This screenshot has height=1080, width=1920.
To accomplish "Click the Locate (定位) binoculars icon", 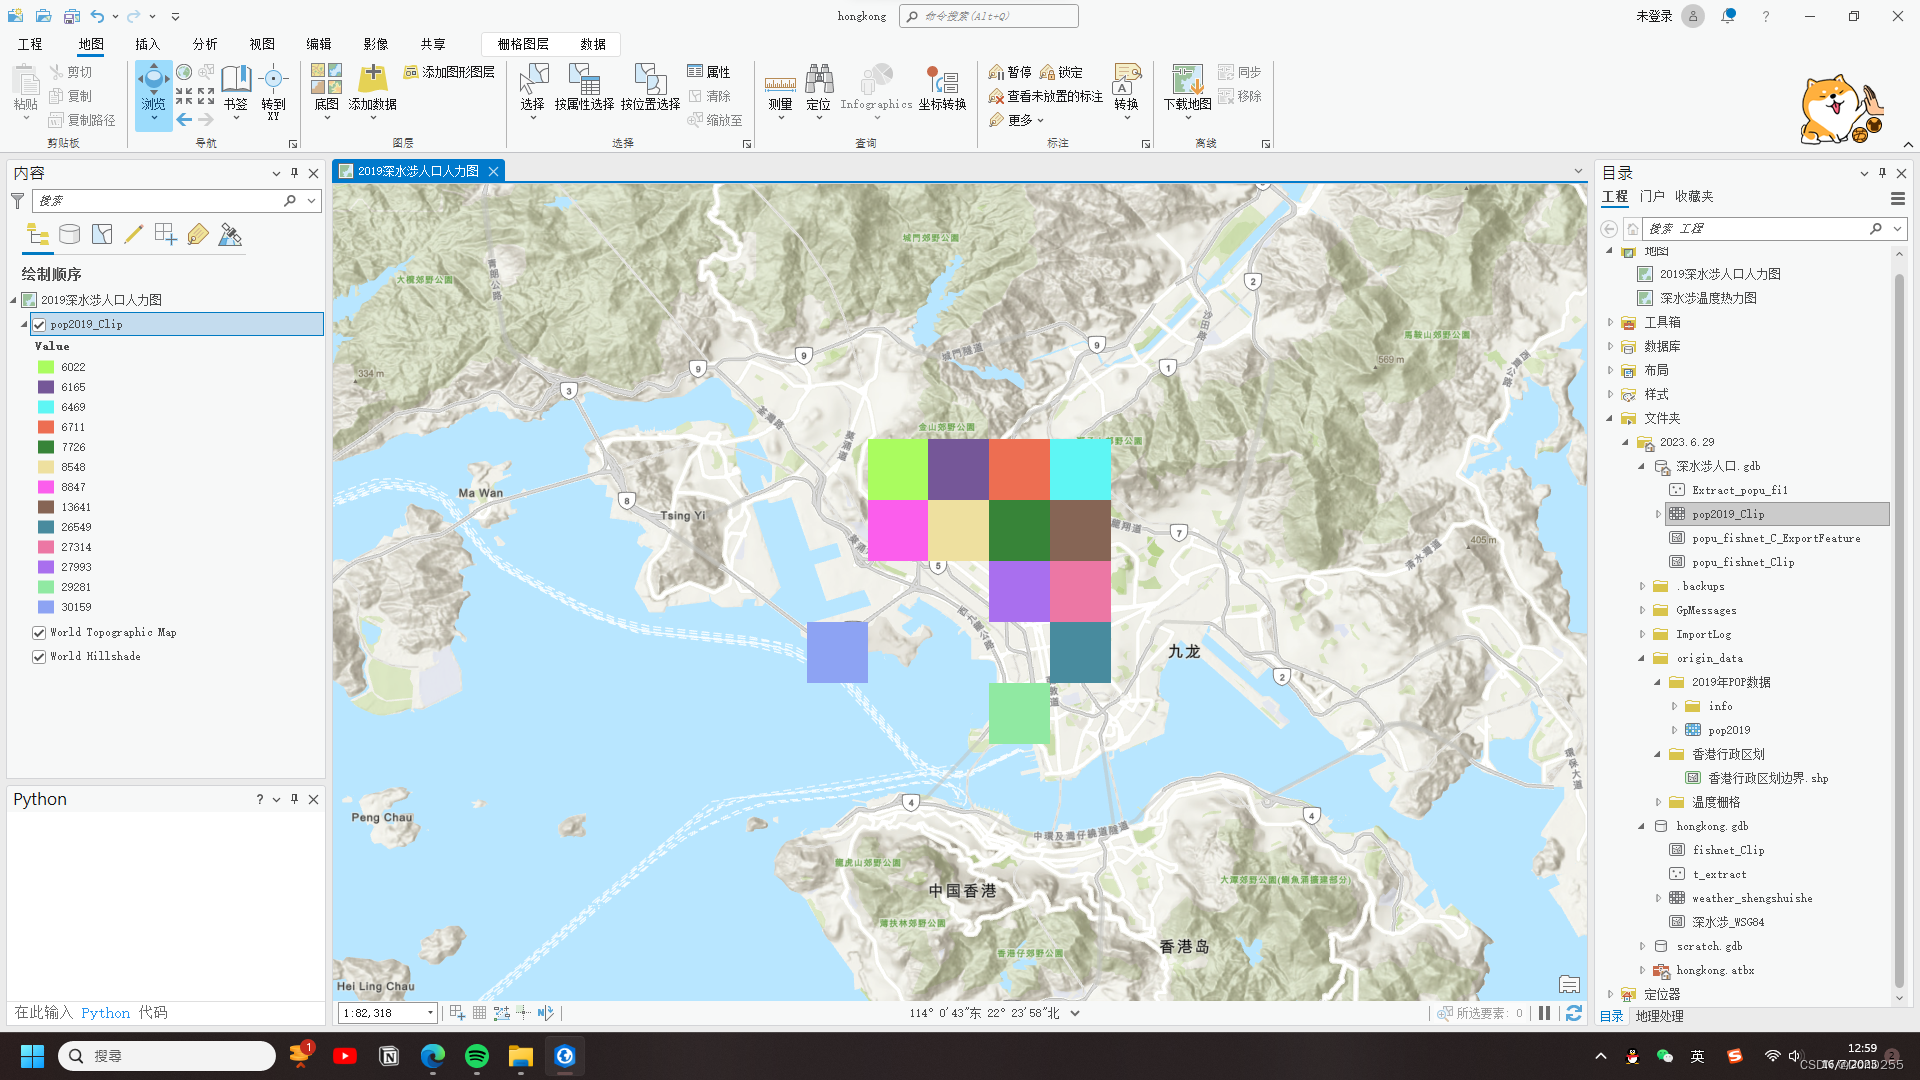I will pyautogui.click(x=818, y=80).
